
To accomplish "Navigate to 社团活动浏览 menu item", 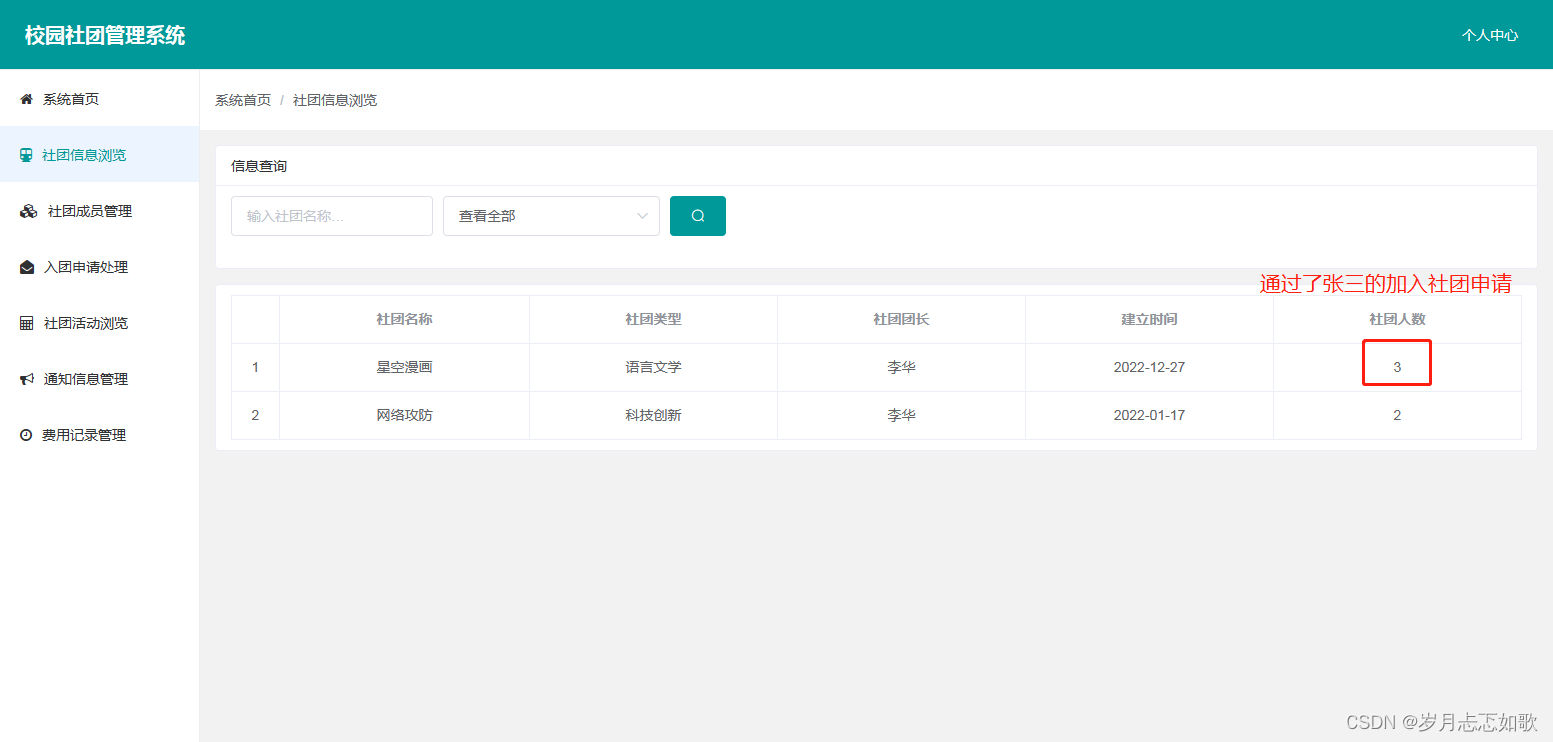I will point(100,323).
